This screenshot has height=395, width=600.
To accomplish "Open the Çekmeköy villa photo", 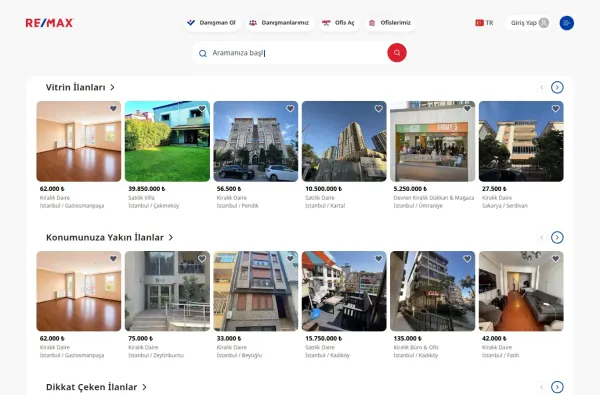I will pyautogui.click(x=167, y=141).
